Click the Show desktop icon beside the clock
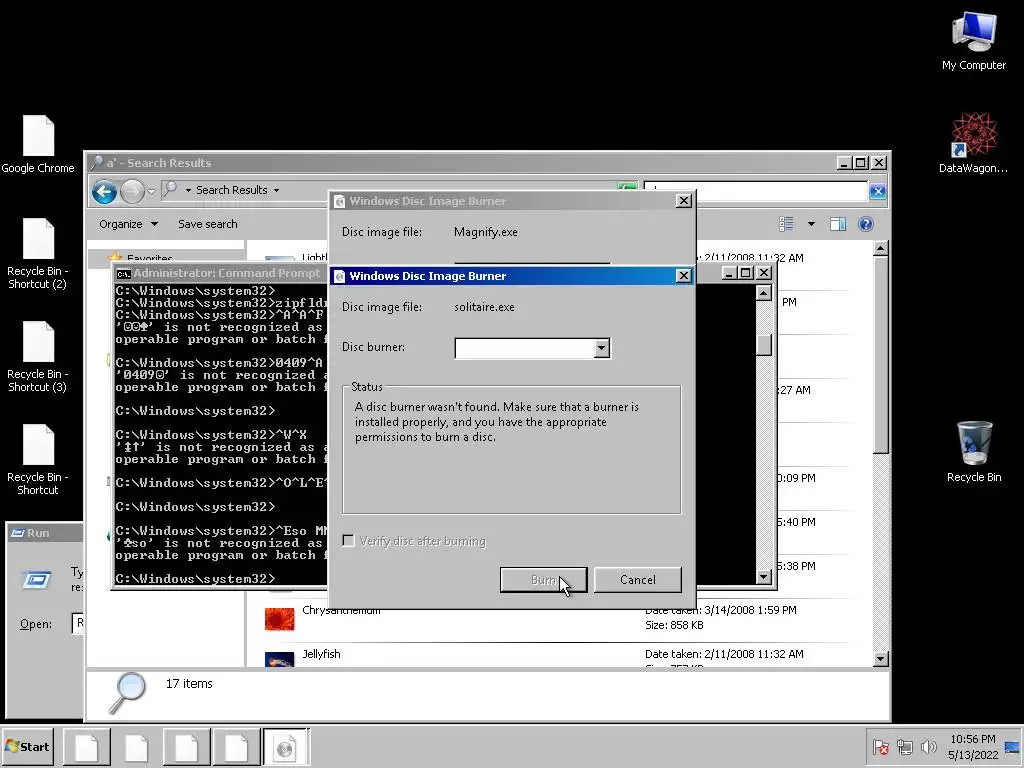This screenshot has width=1024, height=768. tap(1012, 747)
